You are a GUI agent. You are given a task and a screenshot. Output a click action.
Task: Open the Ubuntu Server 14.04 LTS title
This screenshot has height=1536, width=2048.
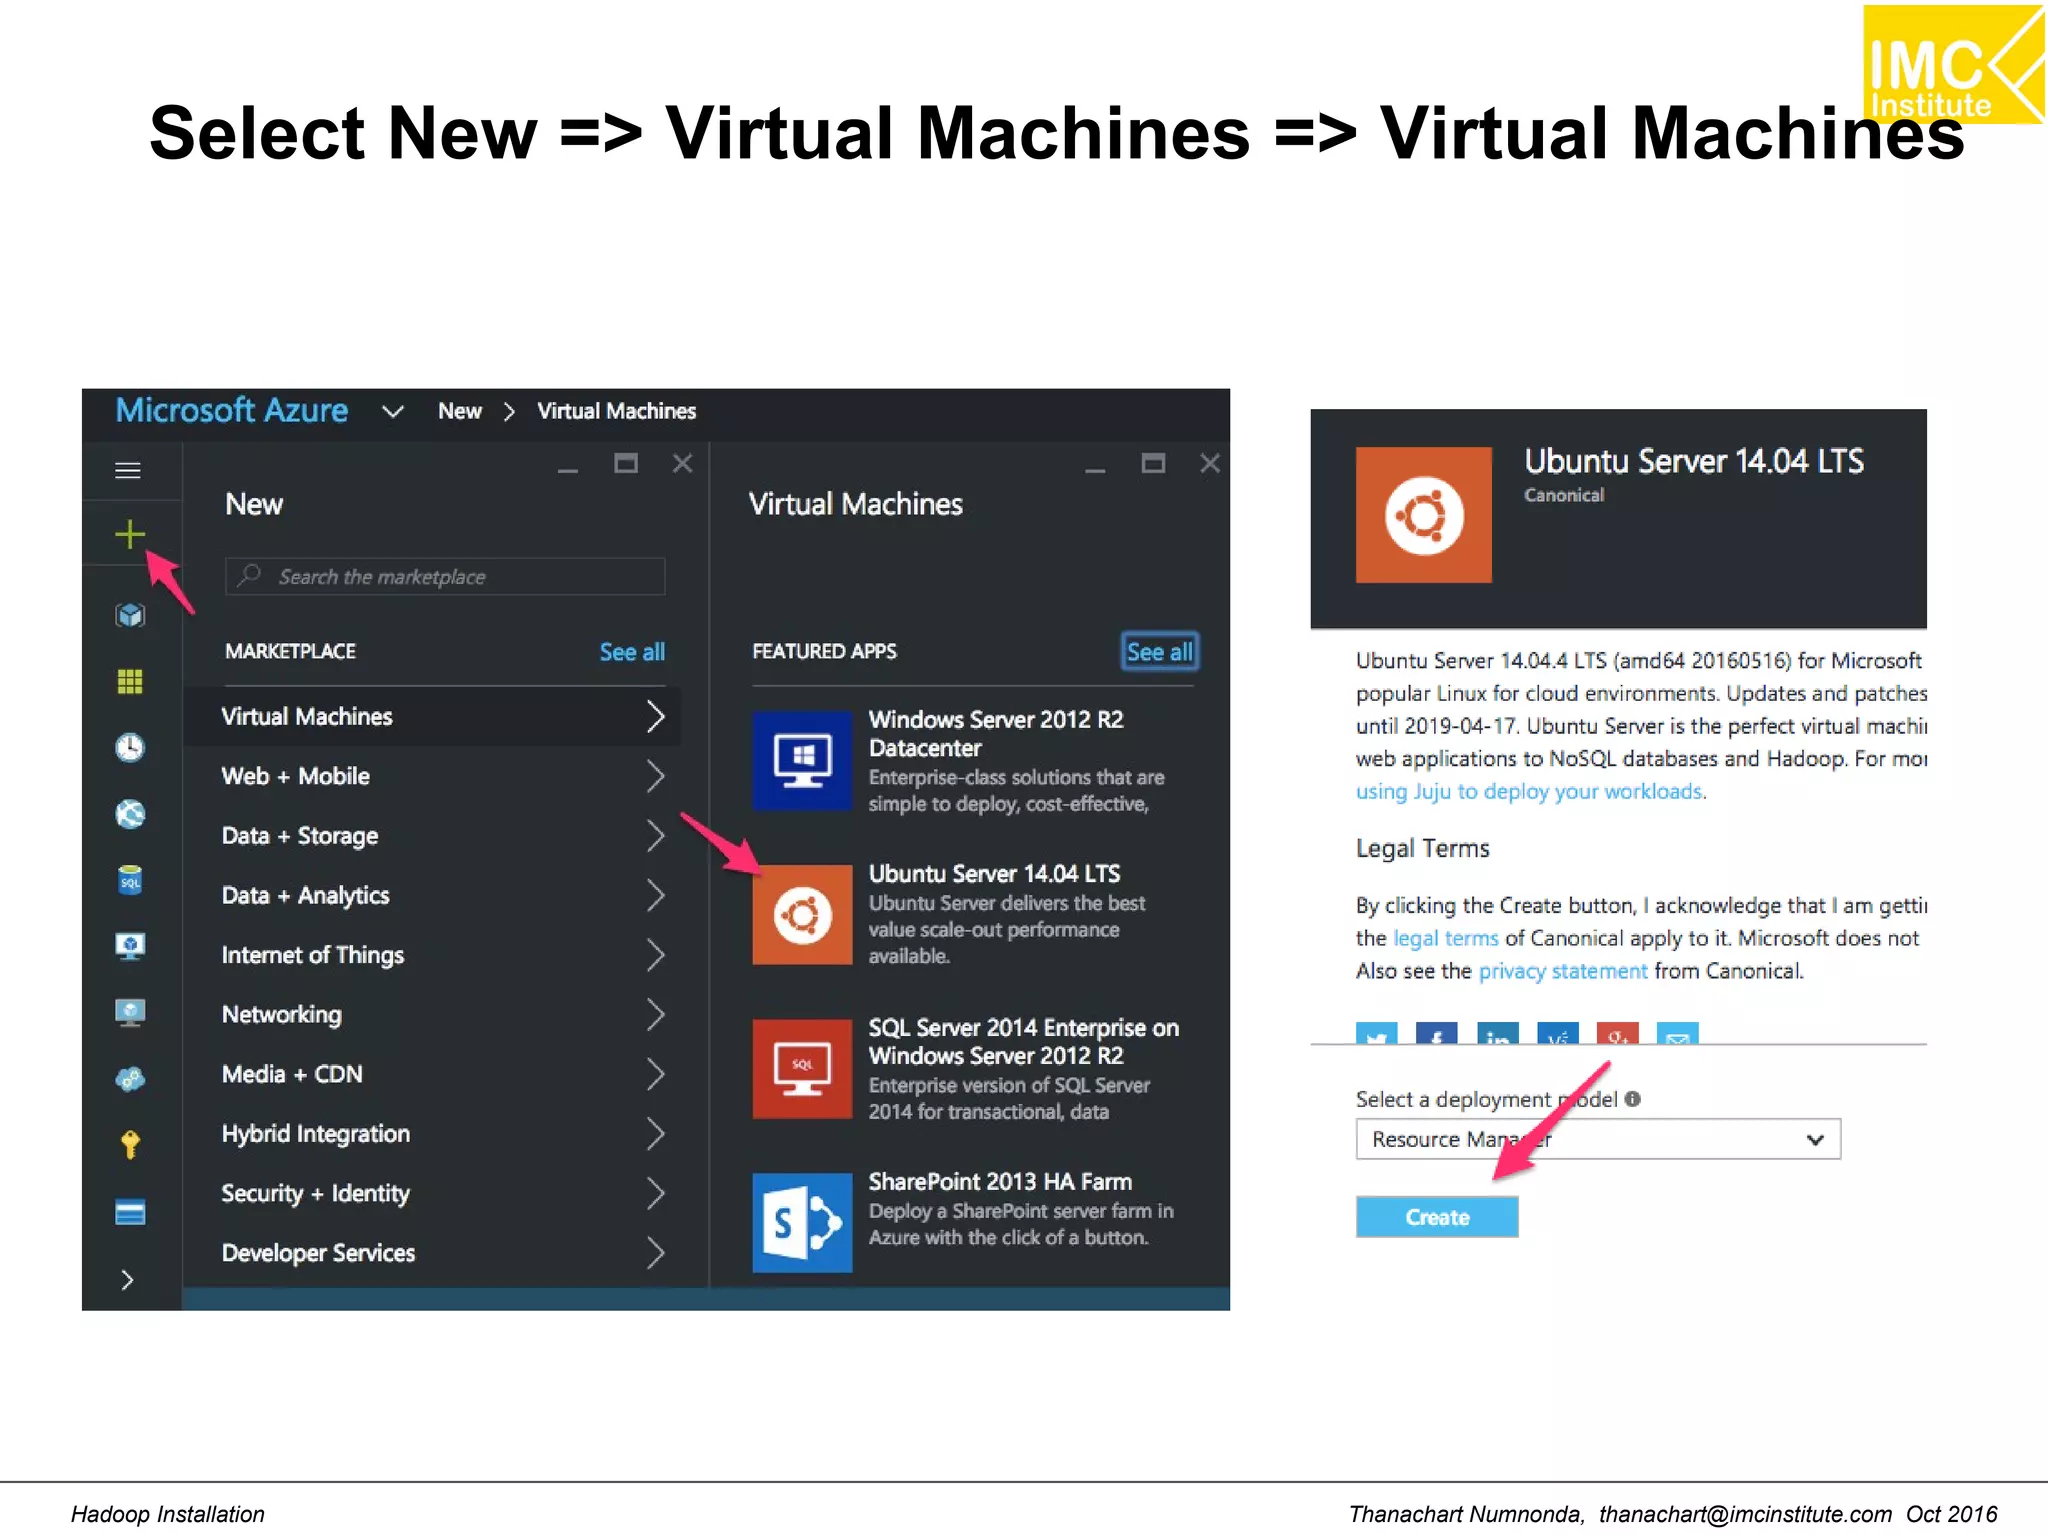coord(994,874)
